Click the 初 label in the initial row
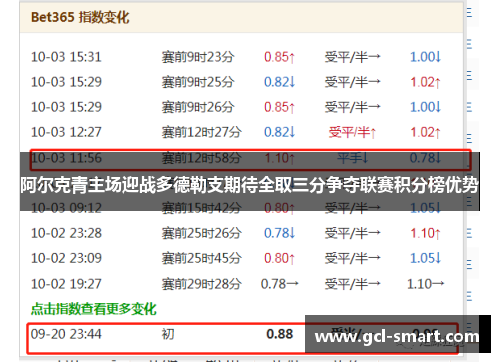 tap(168, 334)
